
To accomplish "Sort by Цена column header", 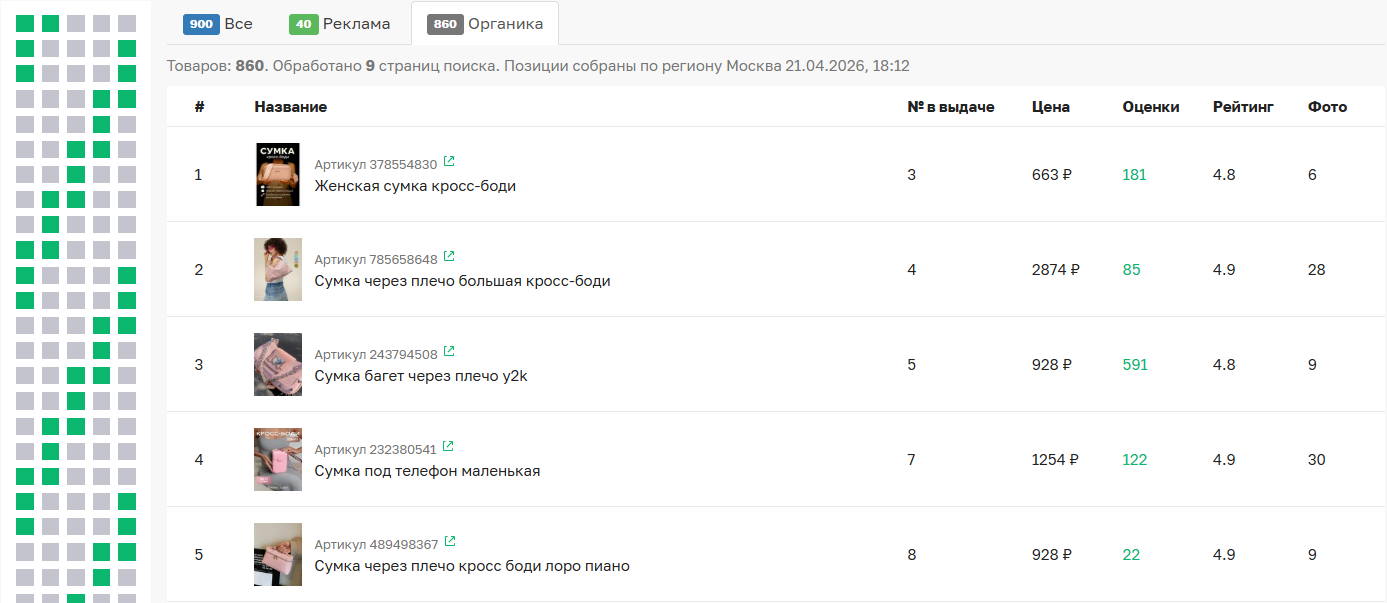I will click(1051, 107).
